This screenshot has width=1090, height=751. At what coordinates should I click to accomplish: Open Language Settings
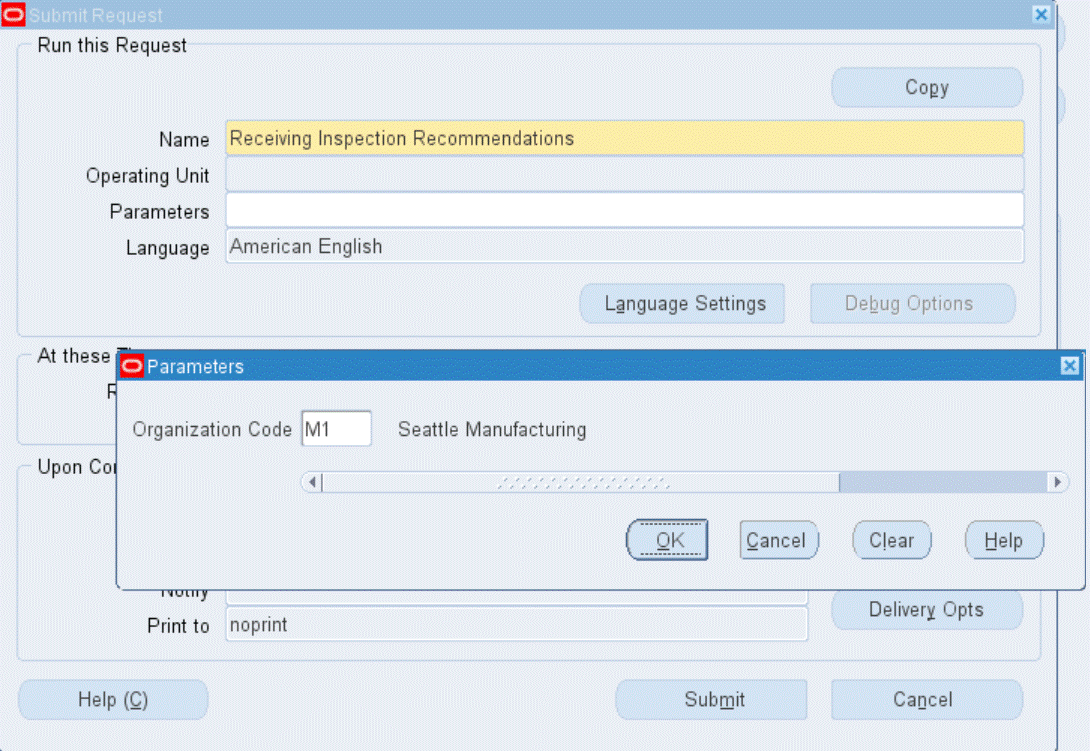tap(683, 303)
